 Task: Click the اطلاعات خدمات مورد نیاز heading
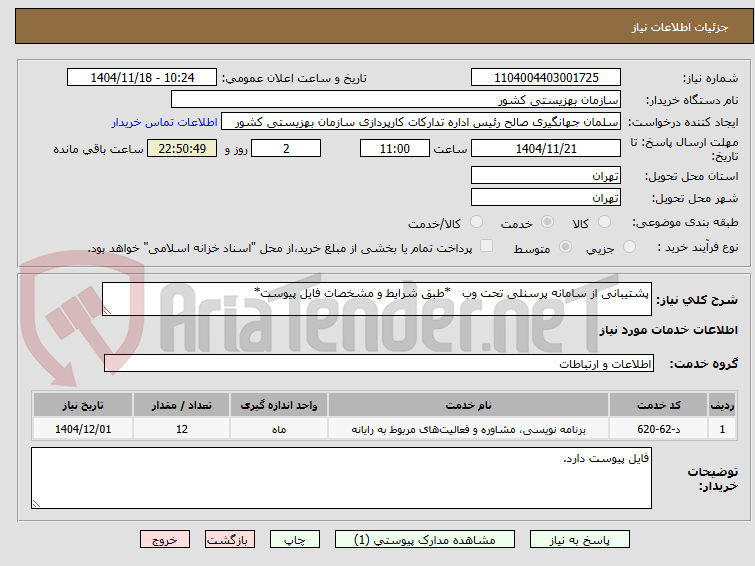[668, 330]
